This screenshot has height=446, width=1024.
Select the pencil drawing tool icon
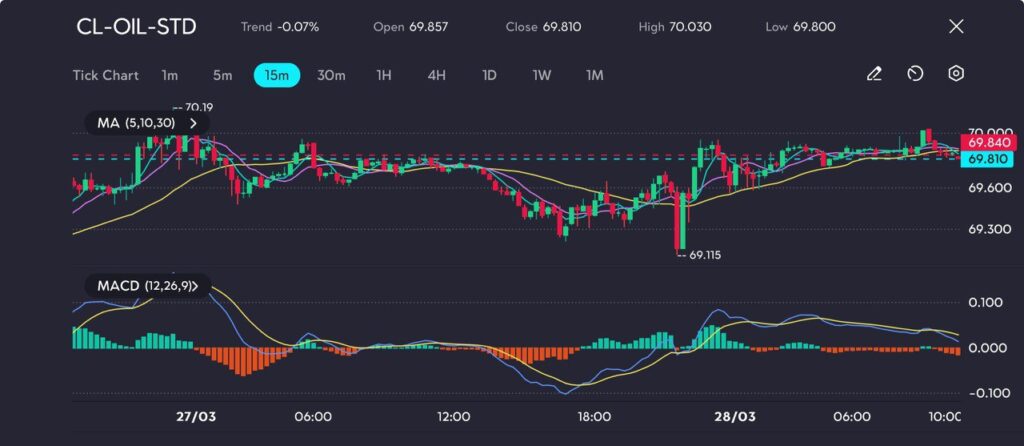(874, 74)
